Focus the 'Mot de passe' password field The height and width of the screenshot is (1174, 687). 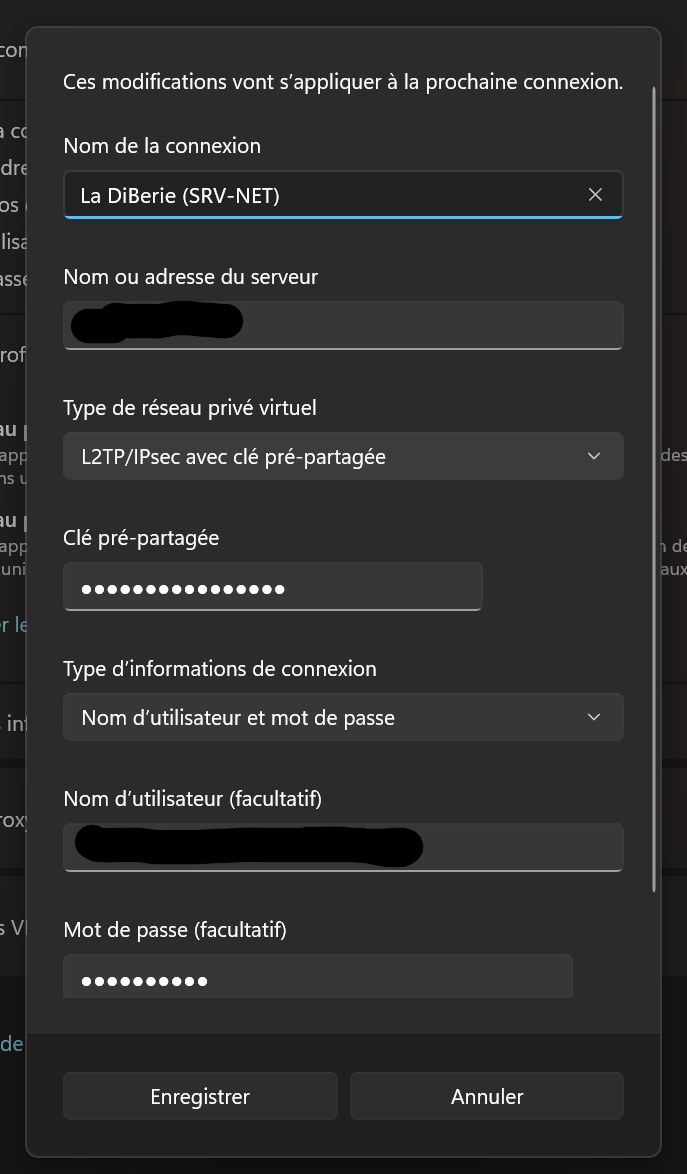[x=317, y=979]
